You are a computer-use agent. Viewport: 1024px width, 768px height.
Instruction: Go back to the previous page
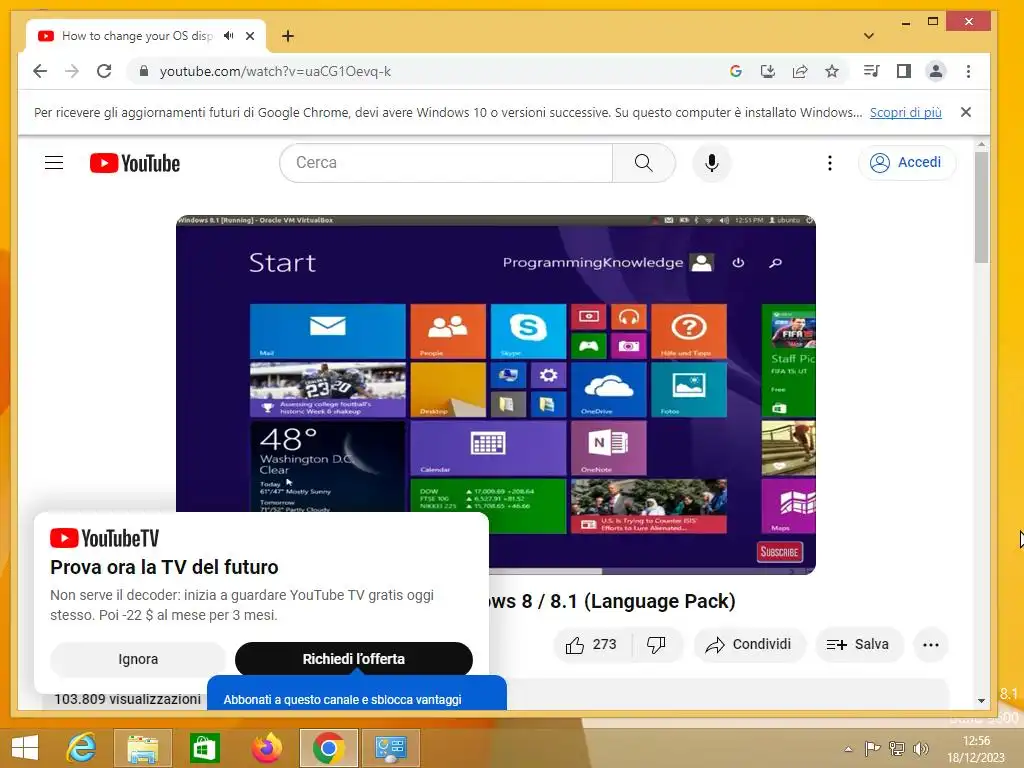point(40,71)
